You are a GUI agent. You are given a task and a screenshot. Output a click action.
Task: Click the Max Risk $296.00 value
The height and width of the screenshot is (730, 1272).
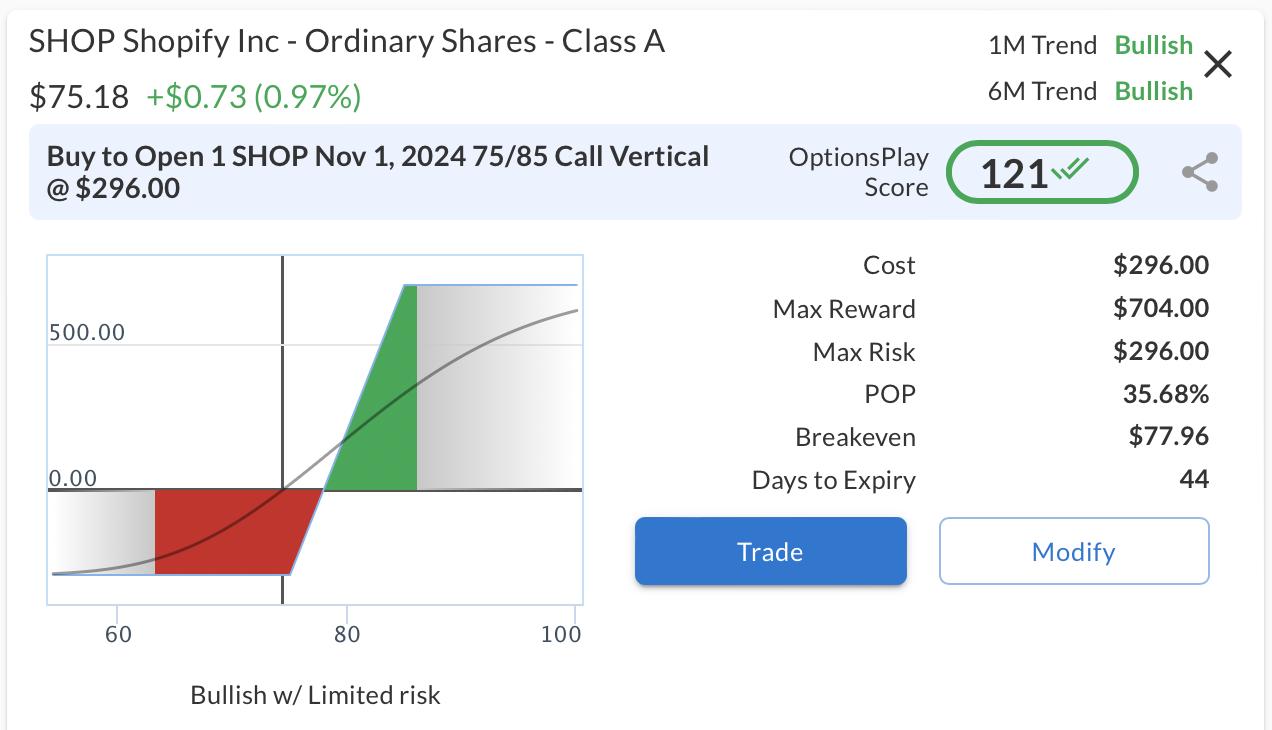click(1160, 351)
